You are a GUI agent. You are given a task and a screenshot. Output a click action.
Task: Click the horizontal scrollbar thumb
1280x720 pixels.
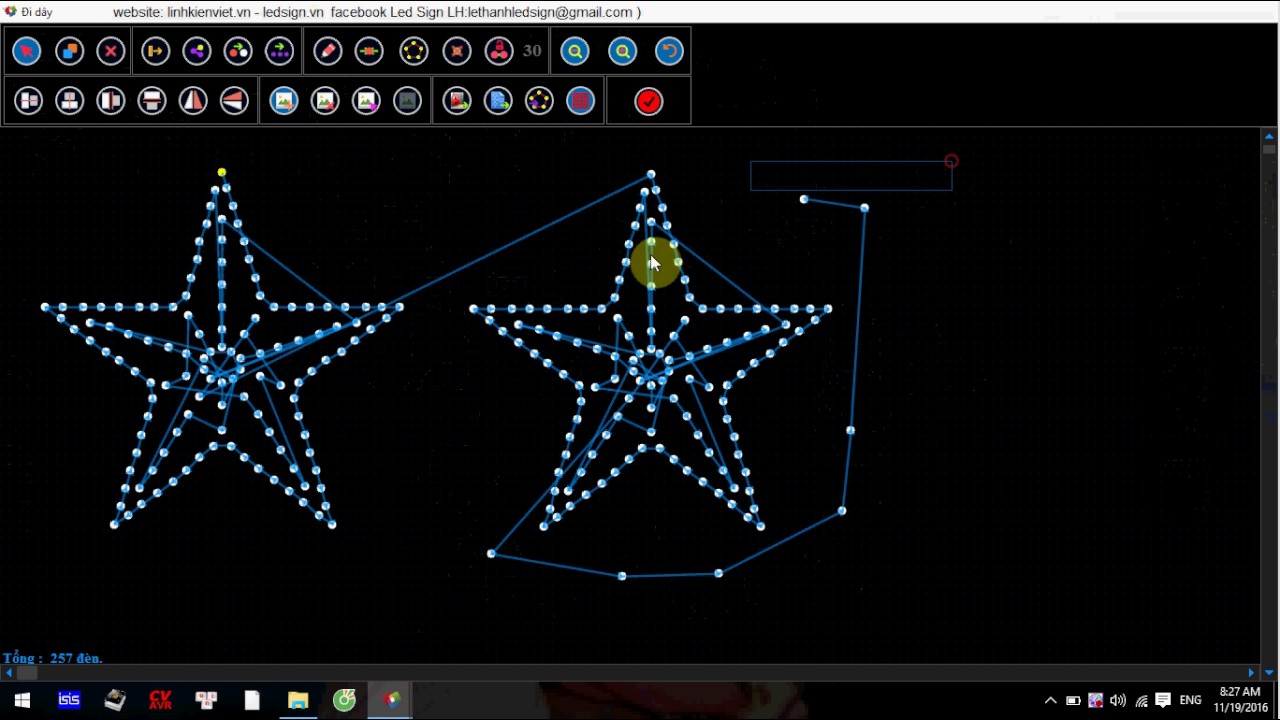[x=27, y=673]
